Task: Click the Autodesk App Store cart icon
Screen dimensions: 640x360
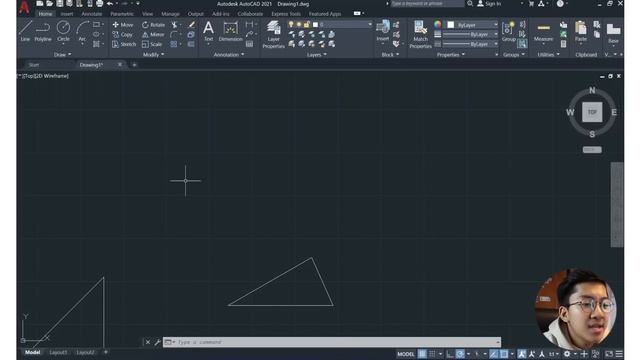Action: tap(531, 4)
